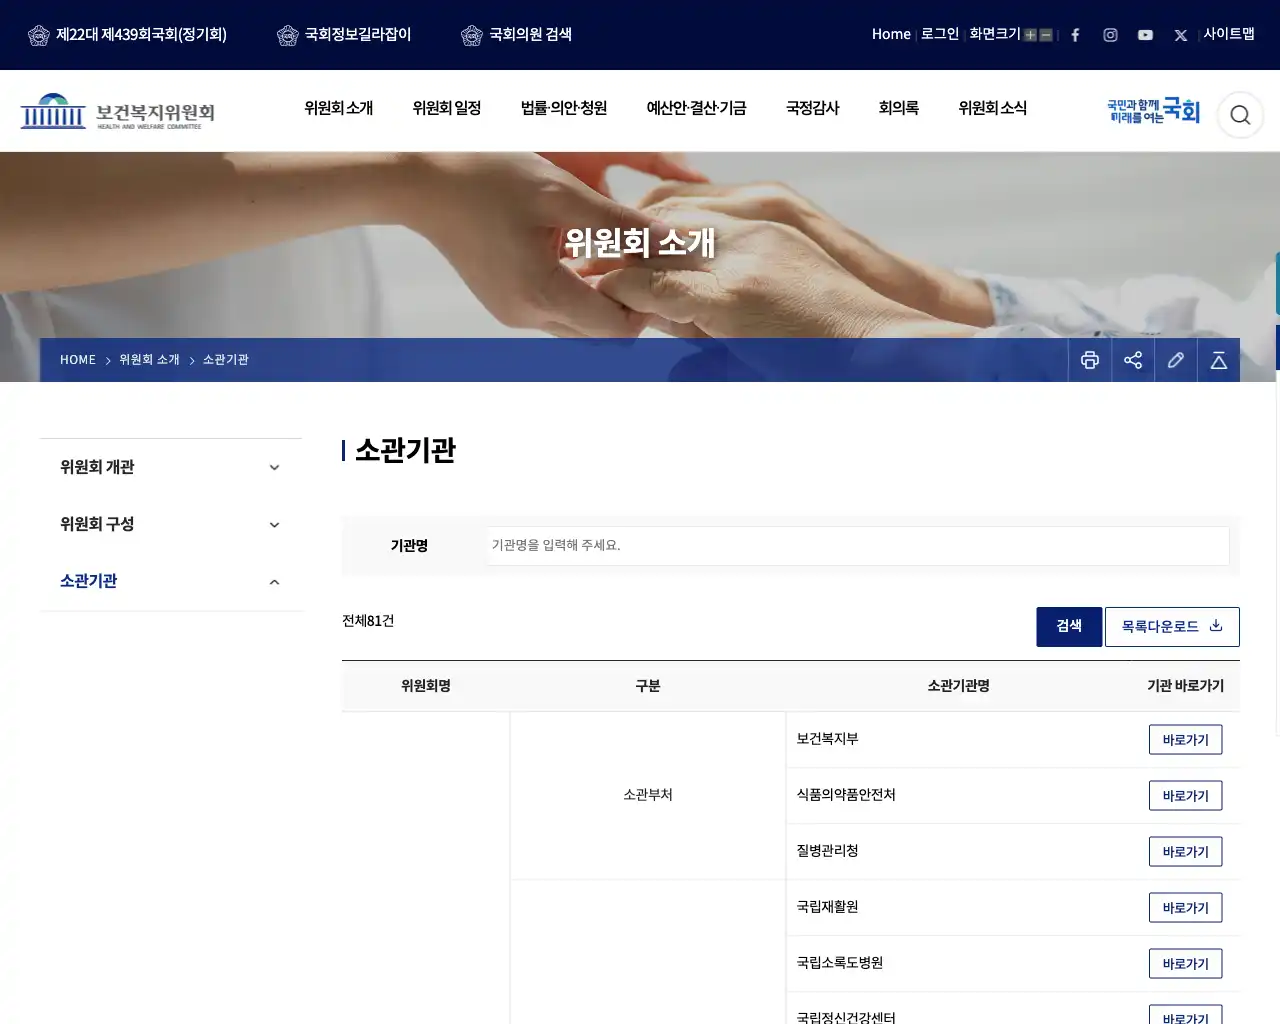Click the 국민과 함께 미래를 여는 국회 logo
This screenshot has height=1024, width=1280.
tap(1153, 111)
